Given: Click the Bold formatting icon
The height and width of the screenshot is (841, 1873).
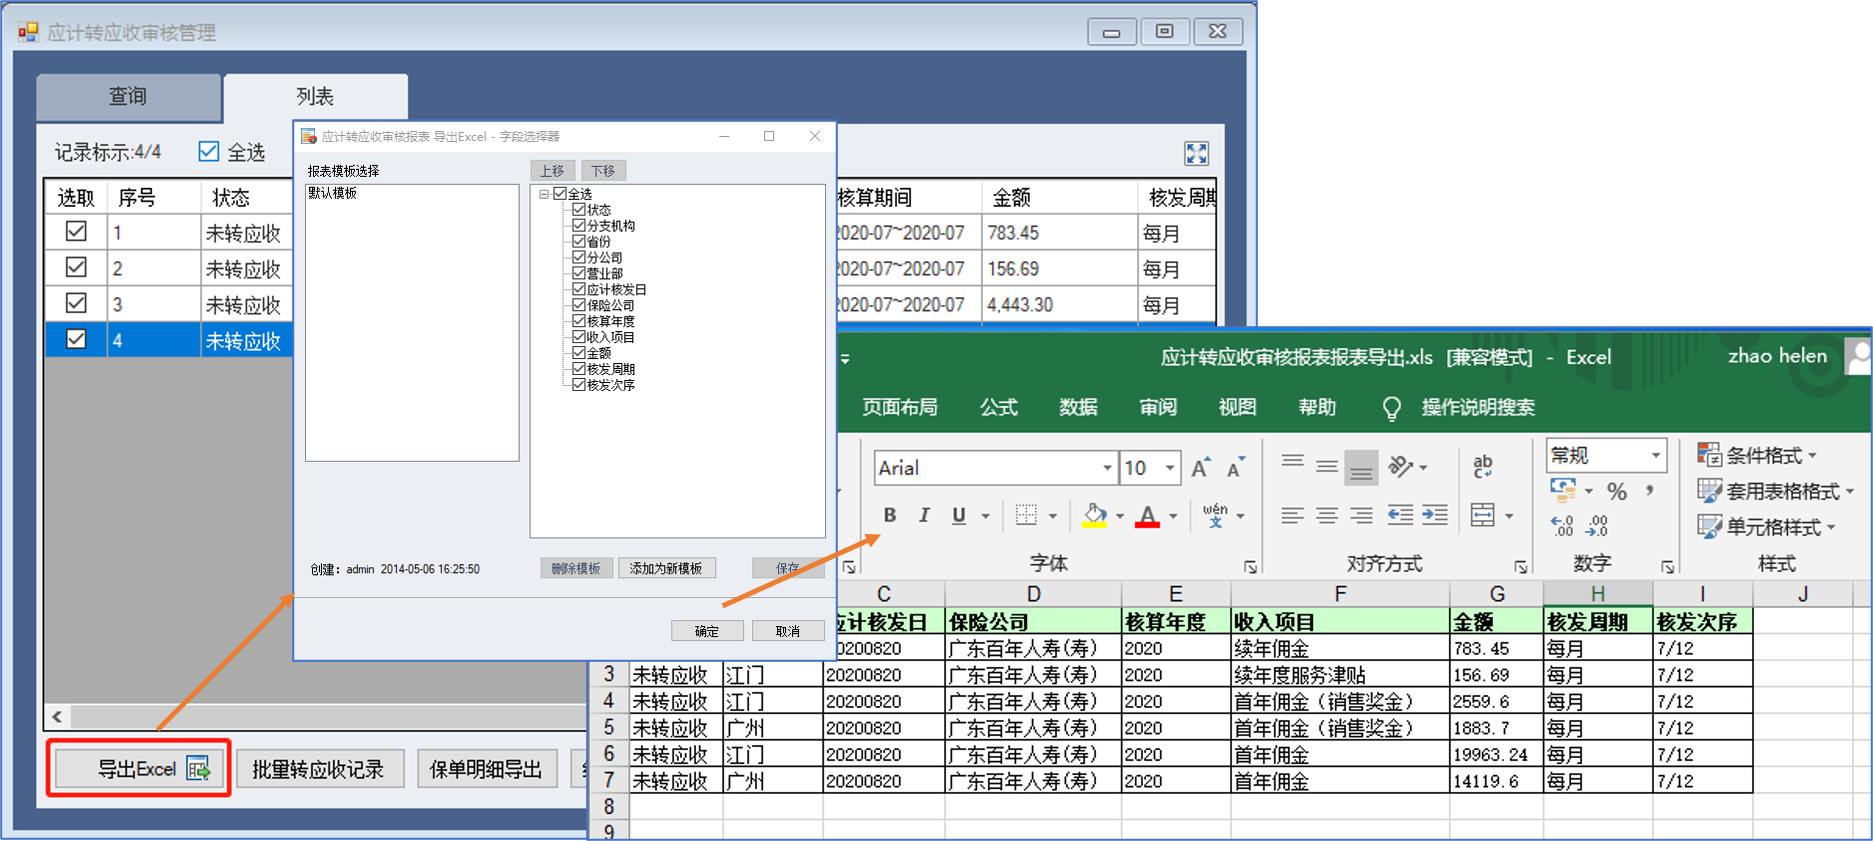Looking at the screenshot, I should [889, 515].
